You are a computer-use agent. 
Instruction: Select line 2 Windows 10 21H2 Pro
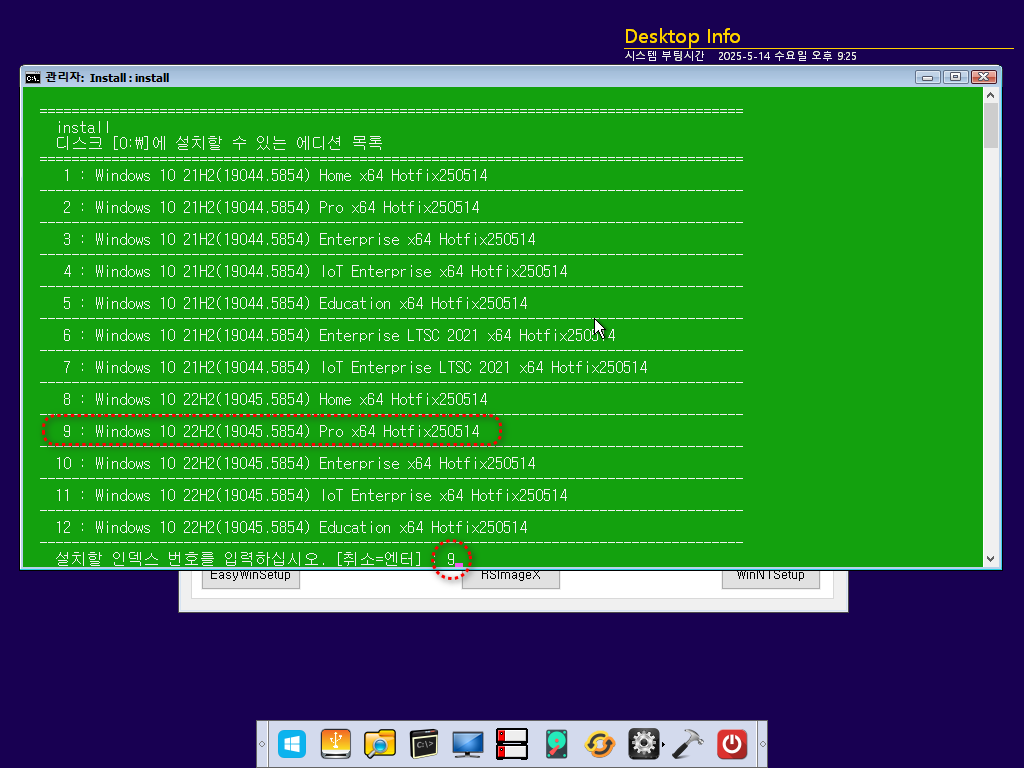pyautogui.click(x=271, y=208)
